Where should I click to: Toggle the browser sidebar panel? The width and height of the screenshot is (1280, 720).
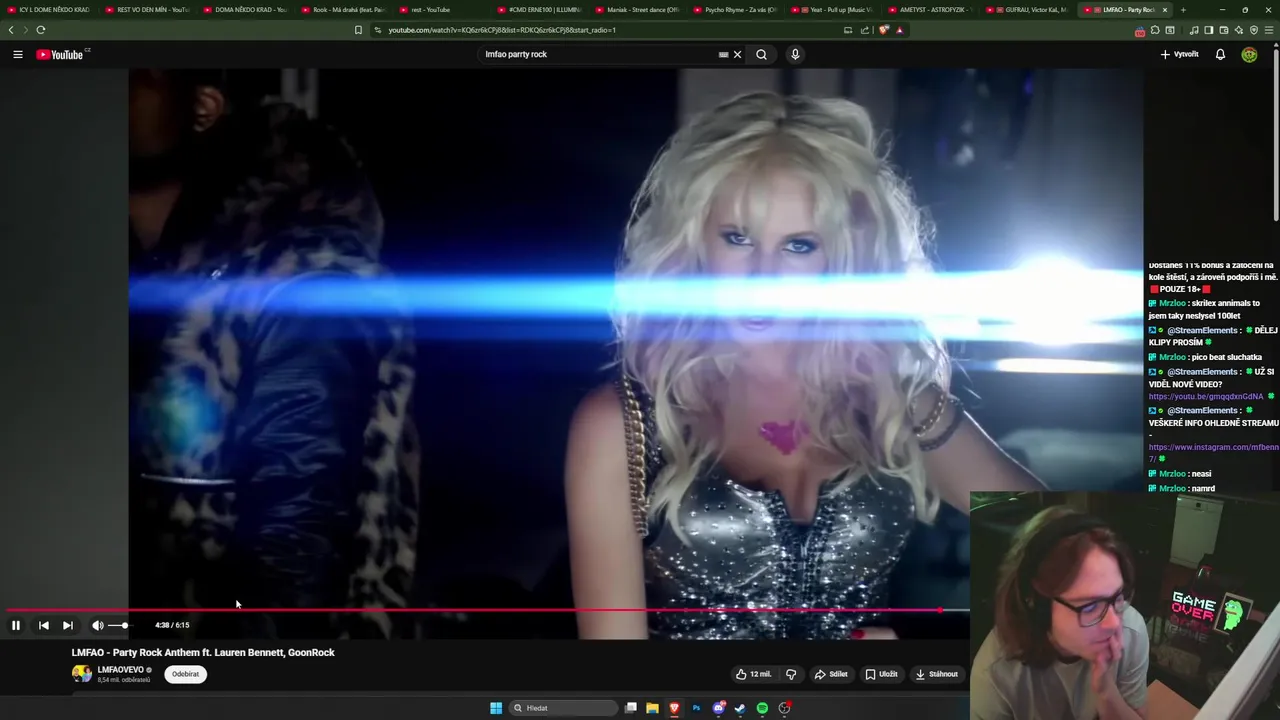pyautogui.click(x=1209, y=30)
